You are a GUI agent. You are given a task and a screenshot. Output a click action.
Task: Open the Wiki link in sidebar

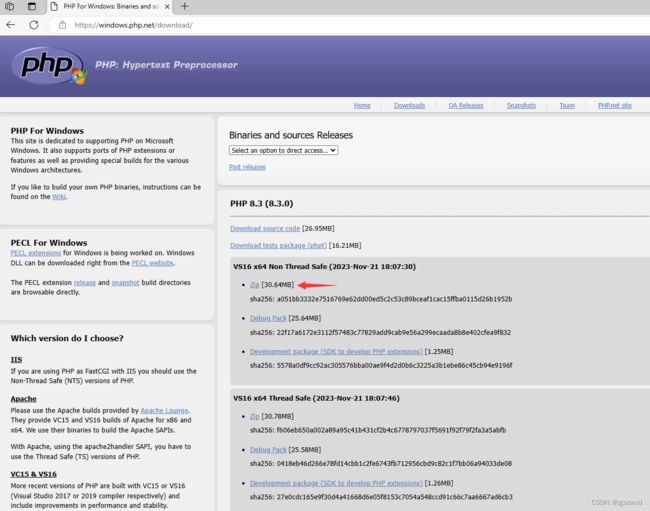tap(59, 197)
